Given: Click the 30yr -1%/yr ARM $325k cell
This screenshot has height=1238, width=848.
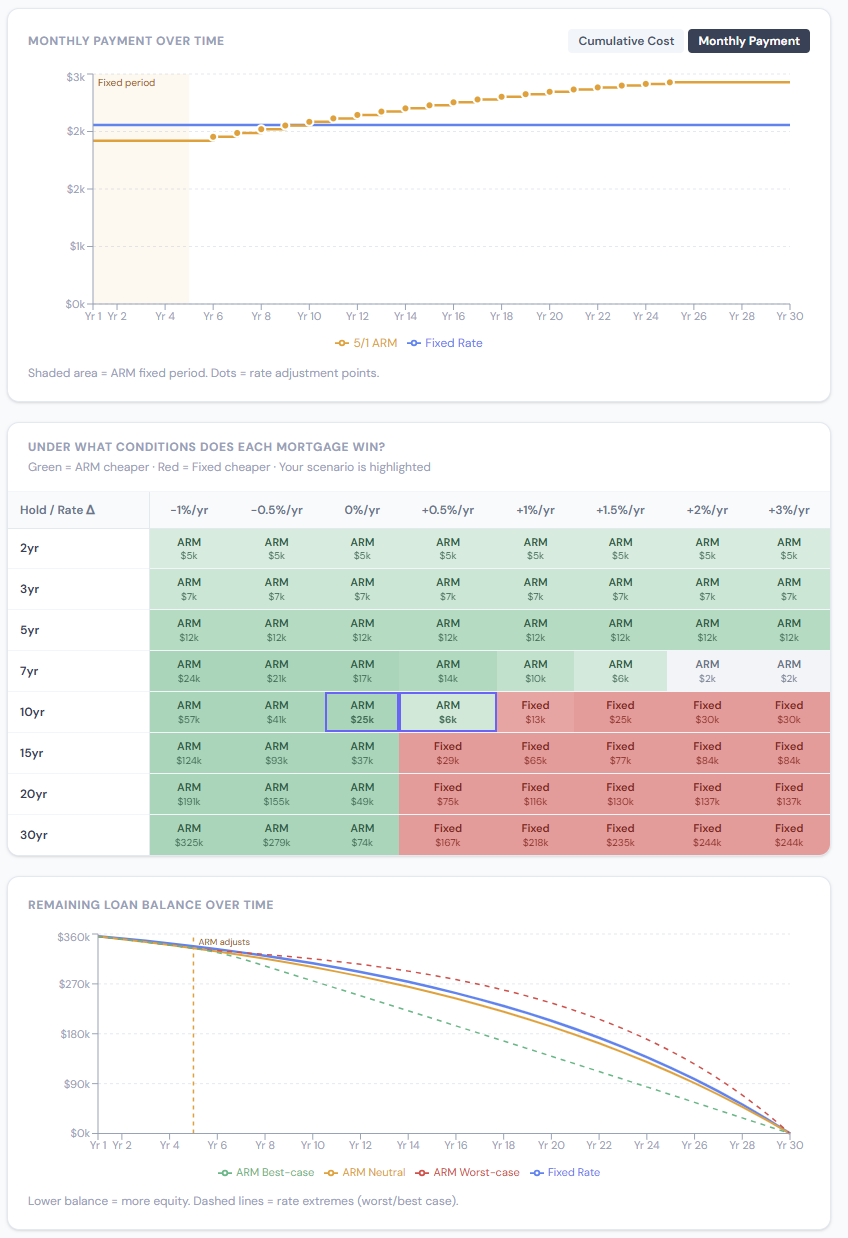Looking at the screenshot, I should pos(191,835).
